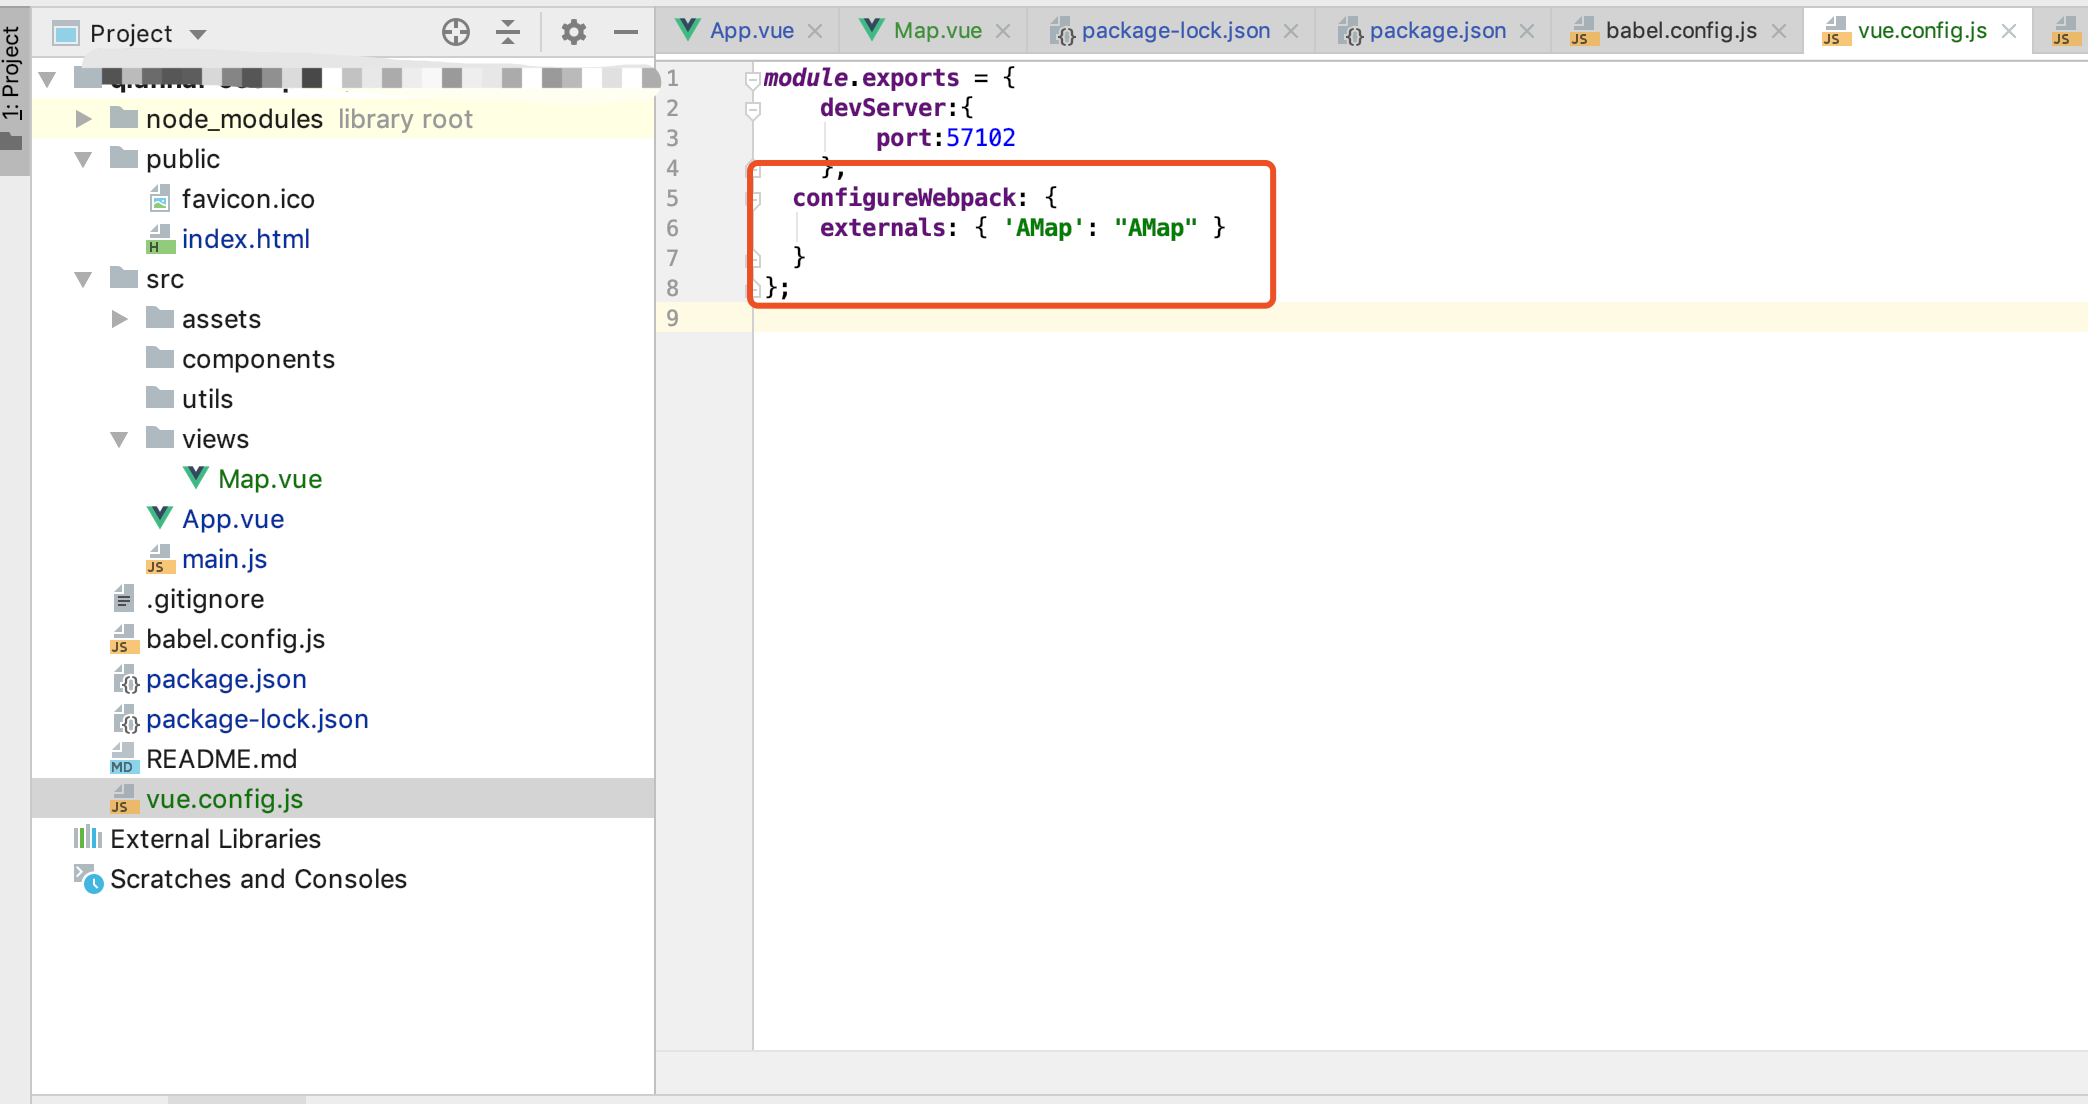Open the Project view dropdown arrow
The height and width of the screenshot is (1104, 2088).
coord(198,34)
